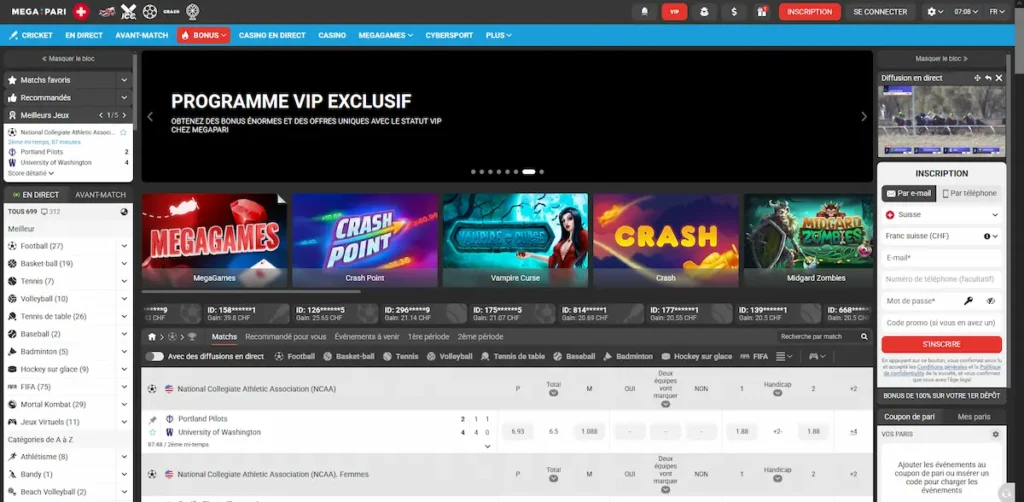Click the return arrow in Diffusion en direct
This screenshot has height=502, width=1024.
click(988, 78)
